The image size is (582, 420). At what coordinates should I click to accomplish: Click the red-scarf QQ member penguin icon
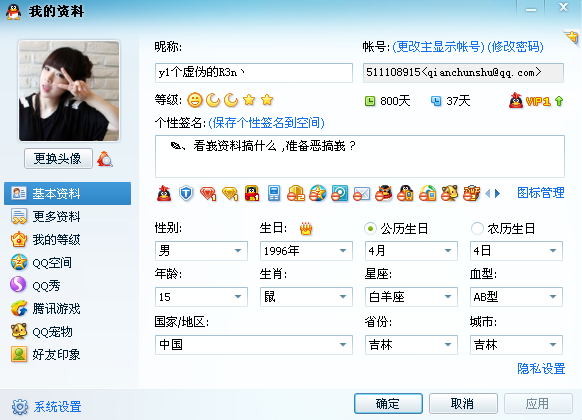coord(164,193)
